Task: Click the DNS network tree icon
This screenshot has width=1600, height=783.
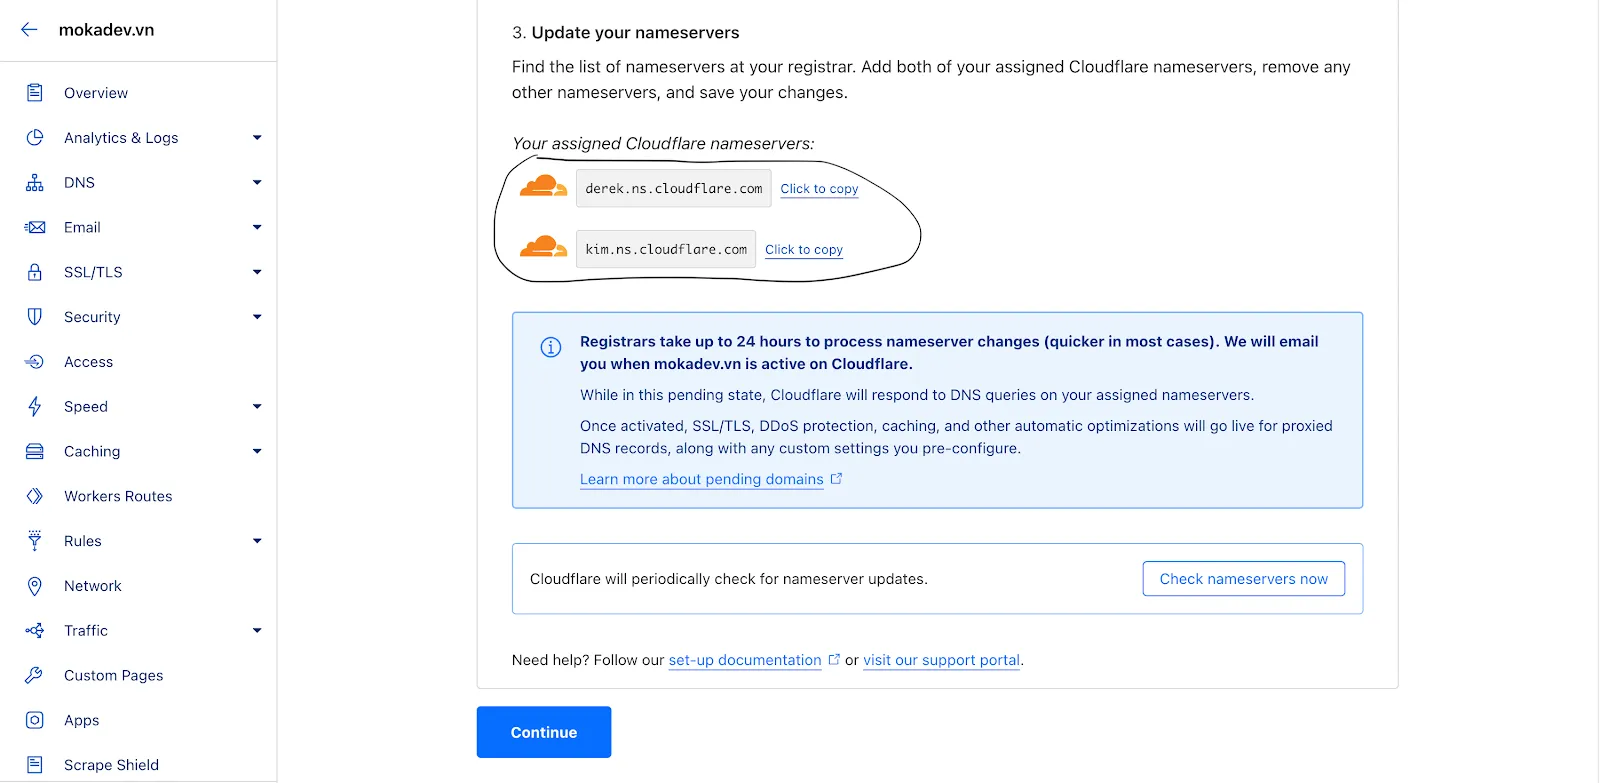Action: pos(35,183)
